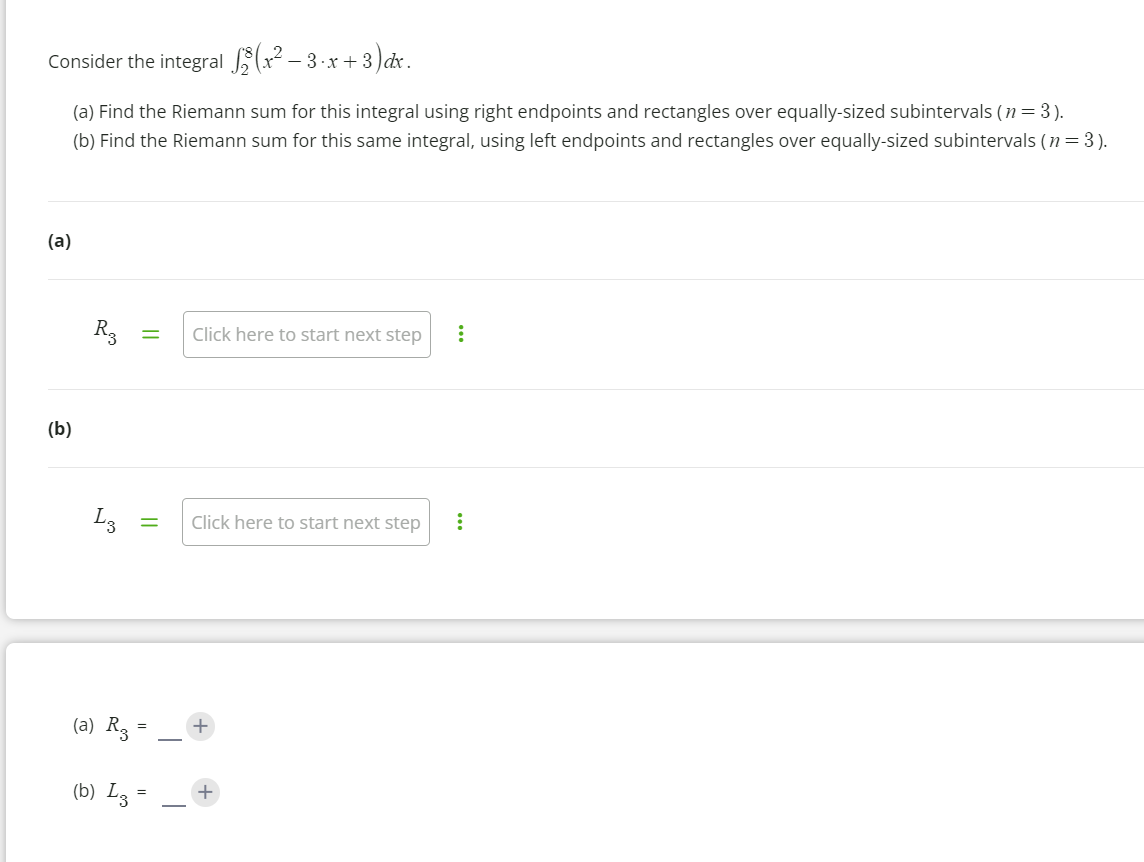Click the plus icon next to answer (b) L₃

coord(205,792)
